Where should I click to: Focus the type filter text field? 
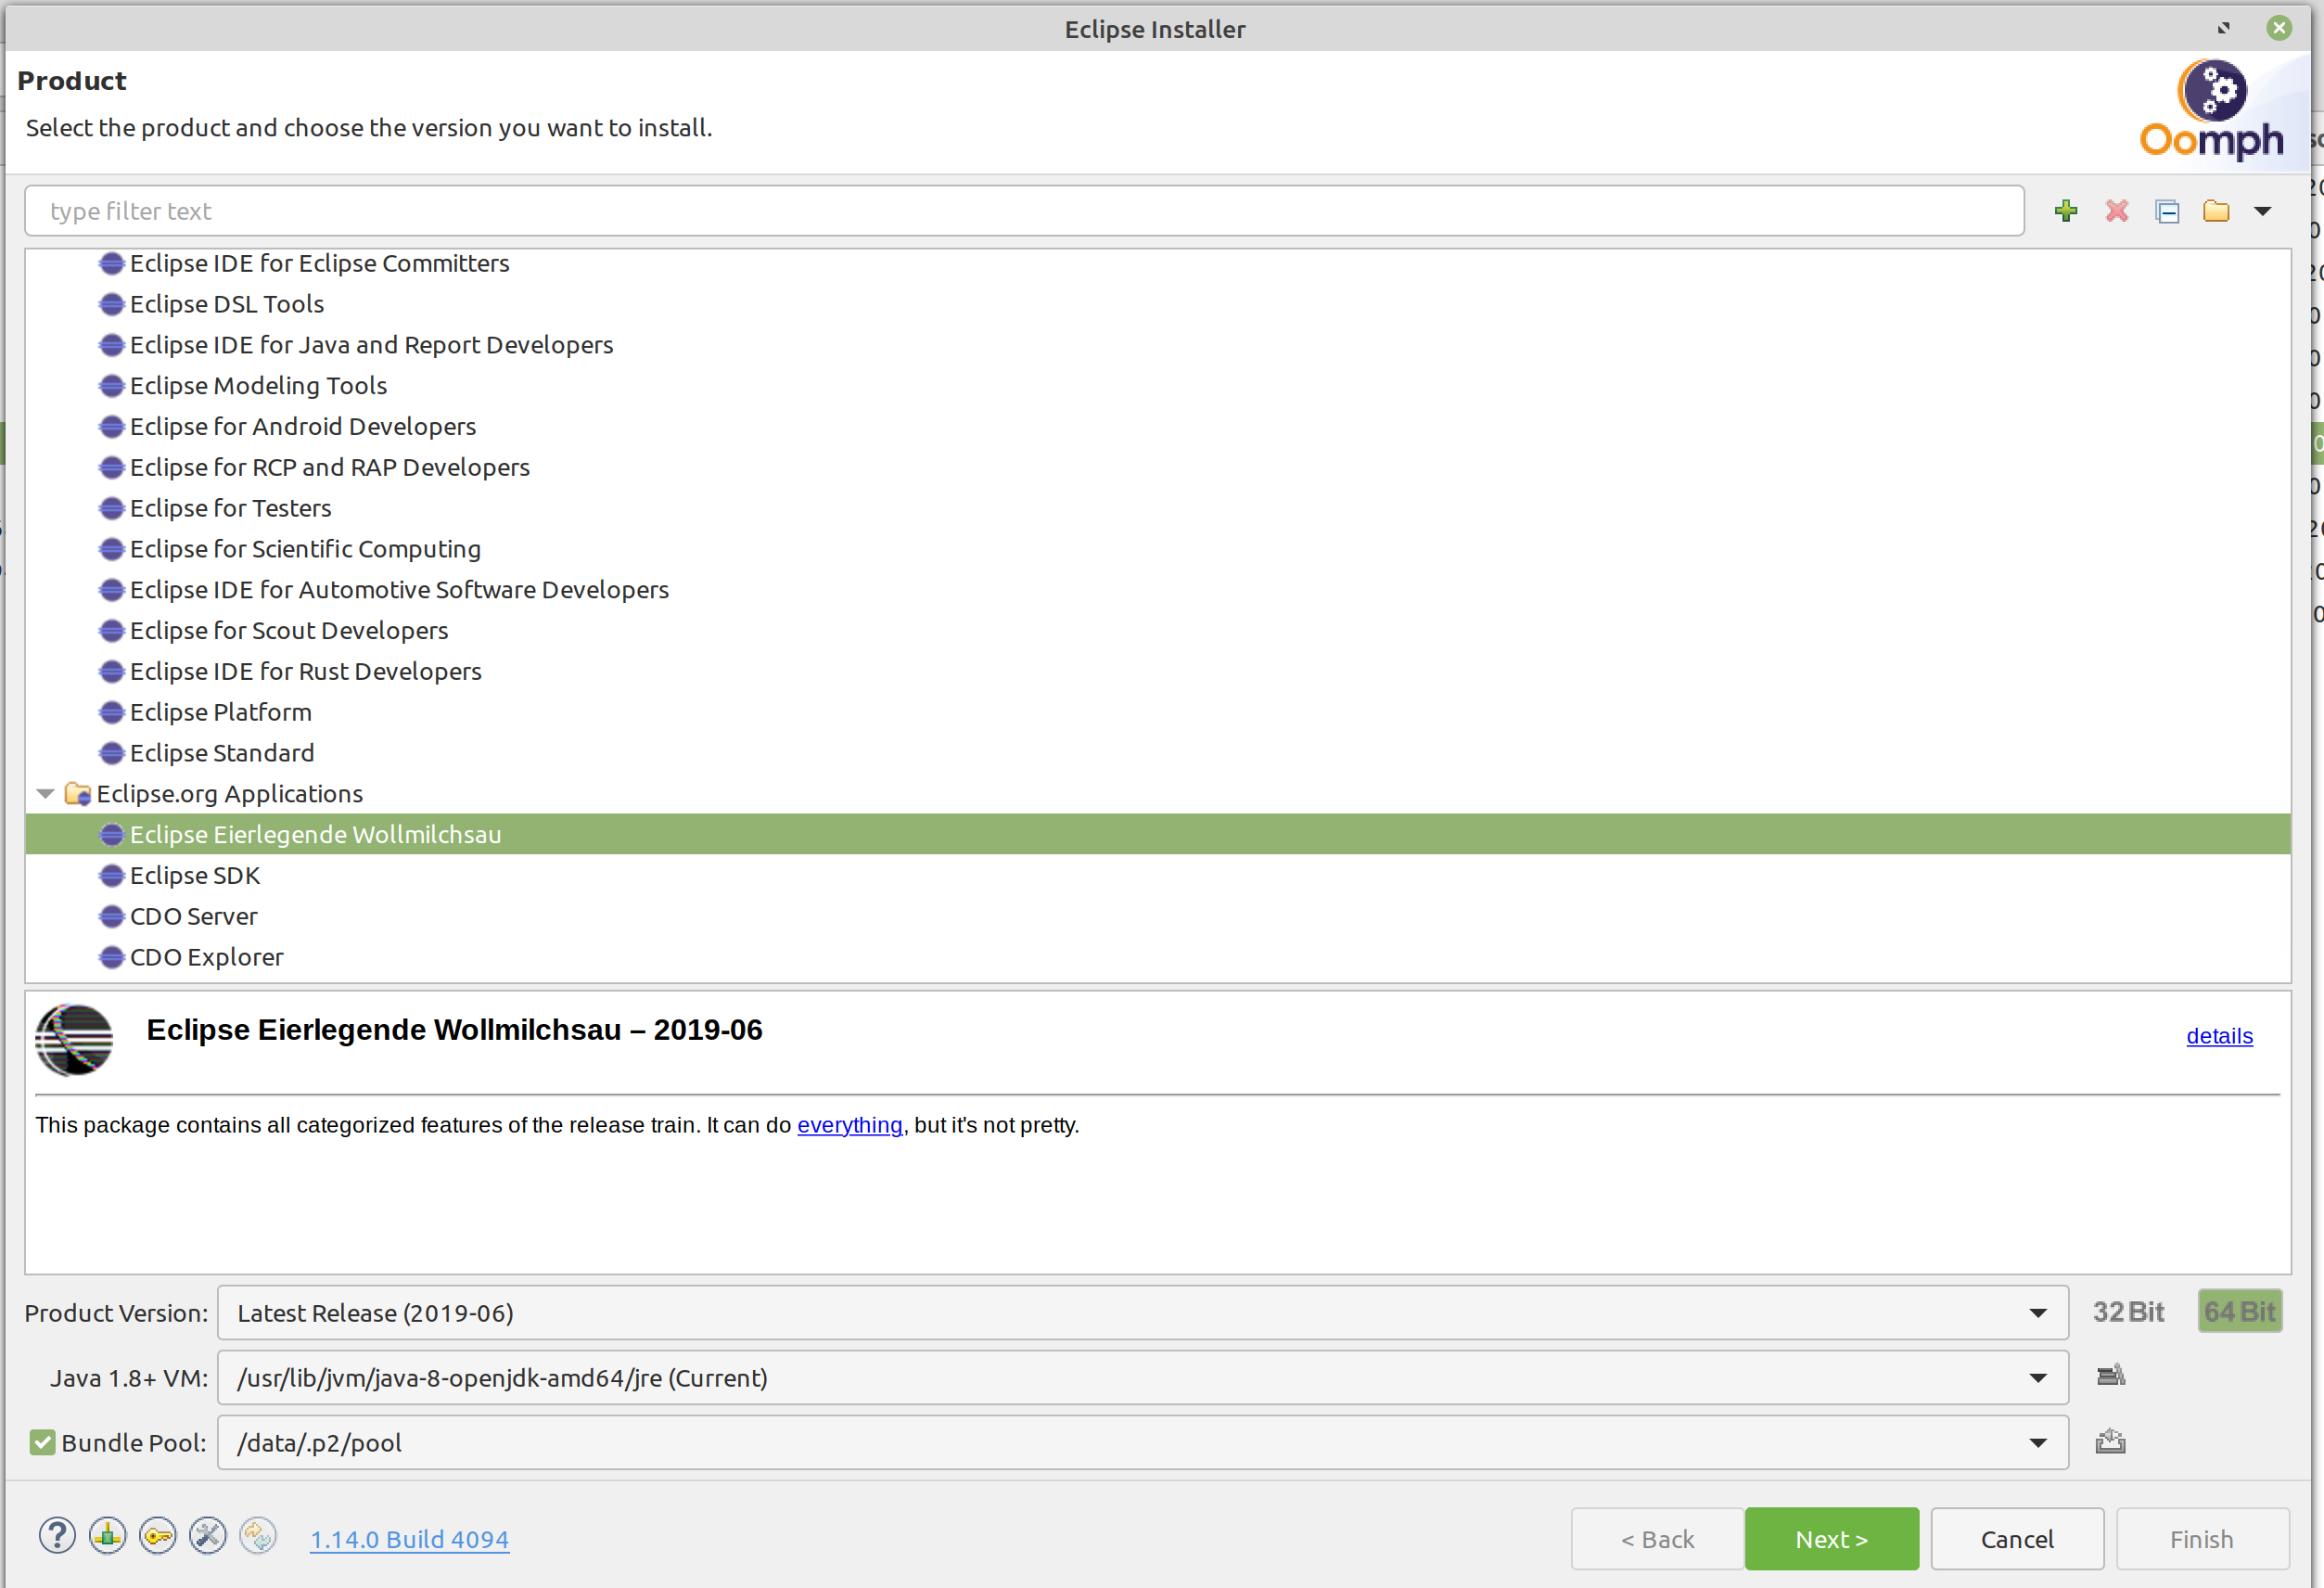(x=1024, y=211)
